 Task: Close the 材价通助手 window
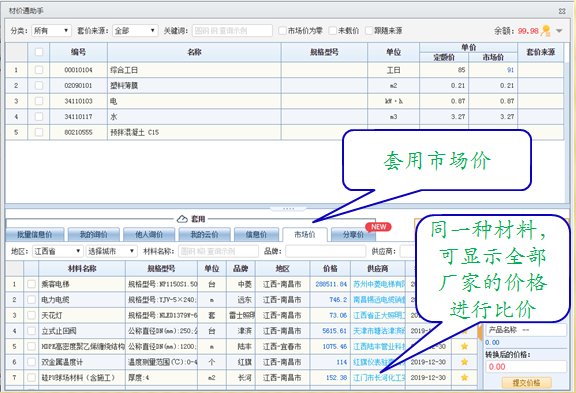point(562,11)
